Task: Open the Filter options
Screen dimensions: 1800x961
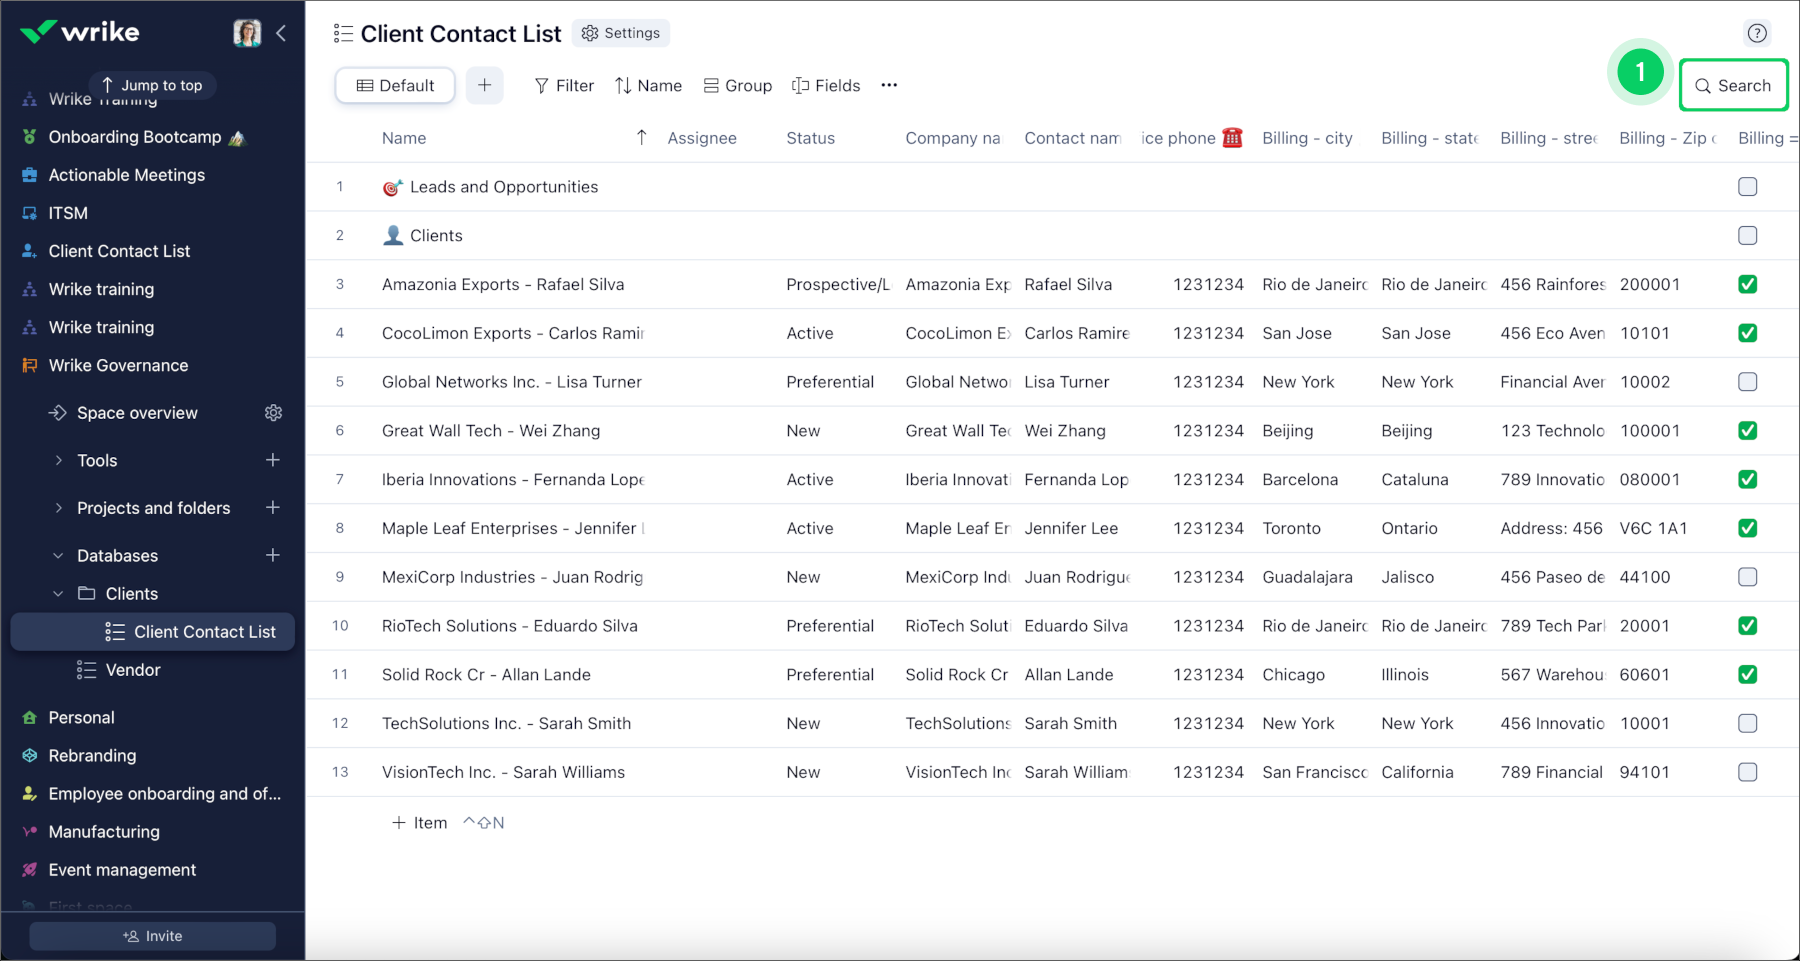Action: [x=564, y=85]
